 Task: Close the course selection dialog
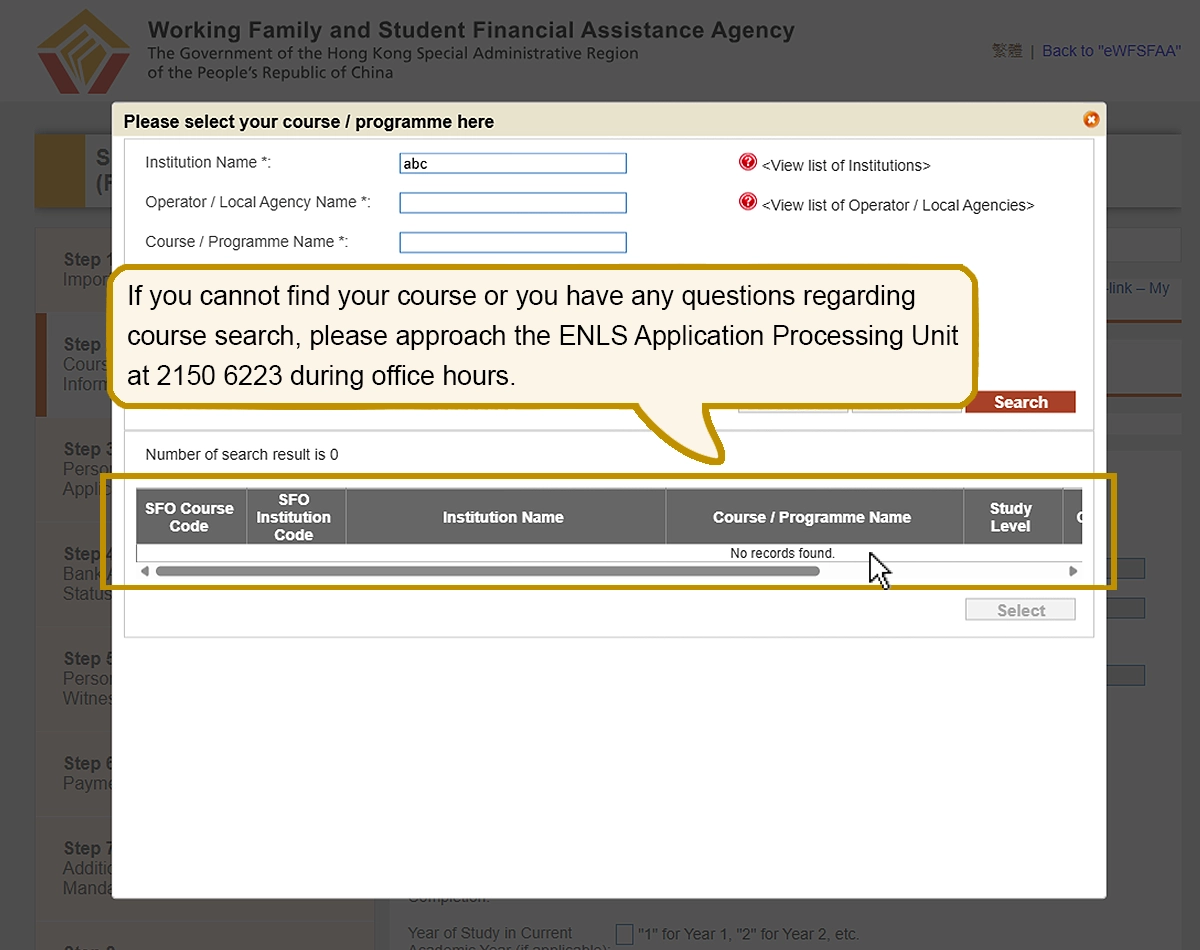(1091, 120)
